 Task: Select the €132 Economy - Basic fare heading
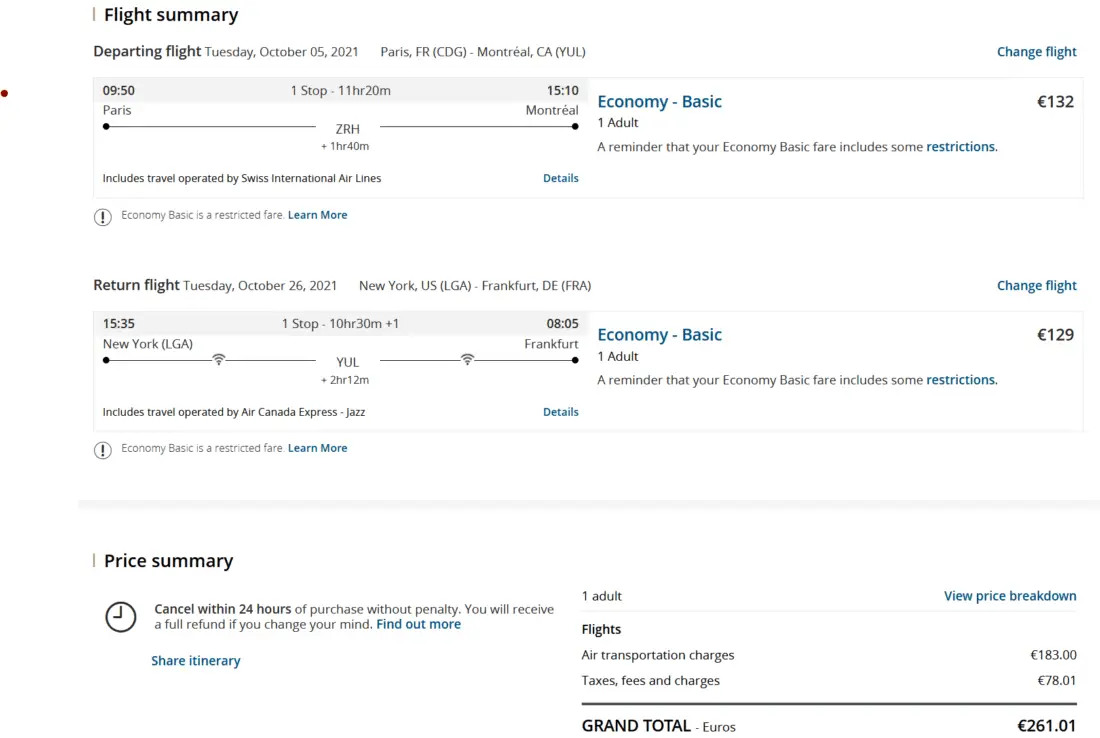pyautogui.click(x=659, y=102)
